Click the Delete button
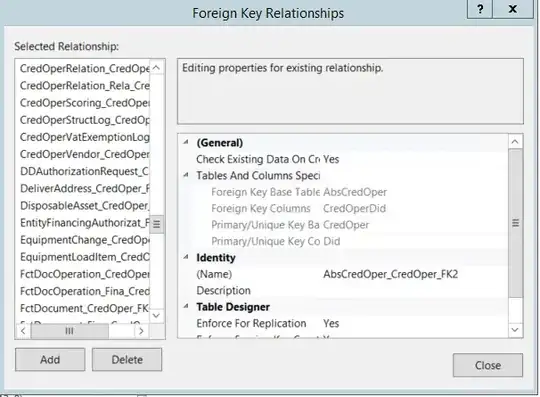The width and height of the screenshot is (540, 397). (x=127, y=359)
